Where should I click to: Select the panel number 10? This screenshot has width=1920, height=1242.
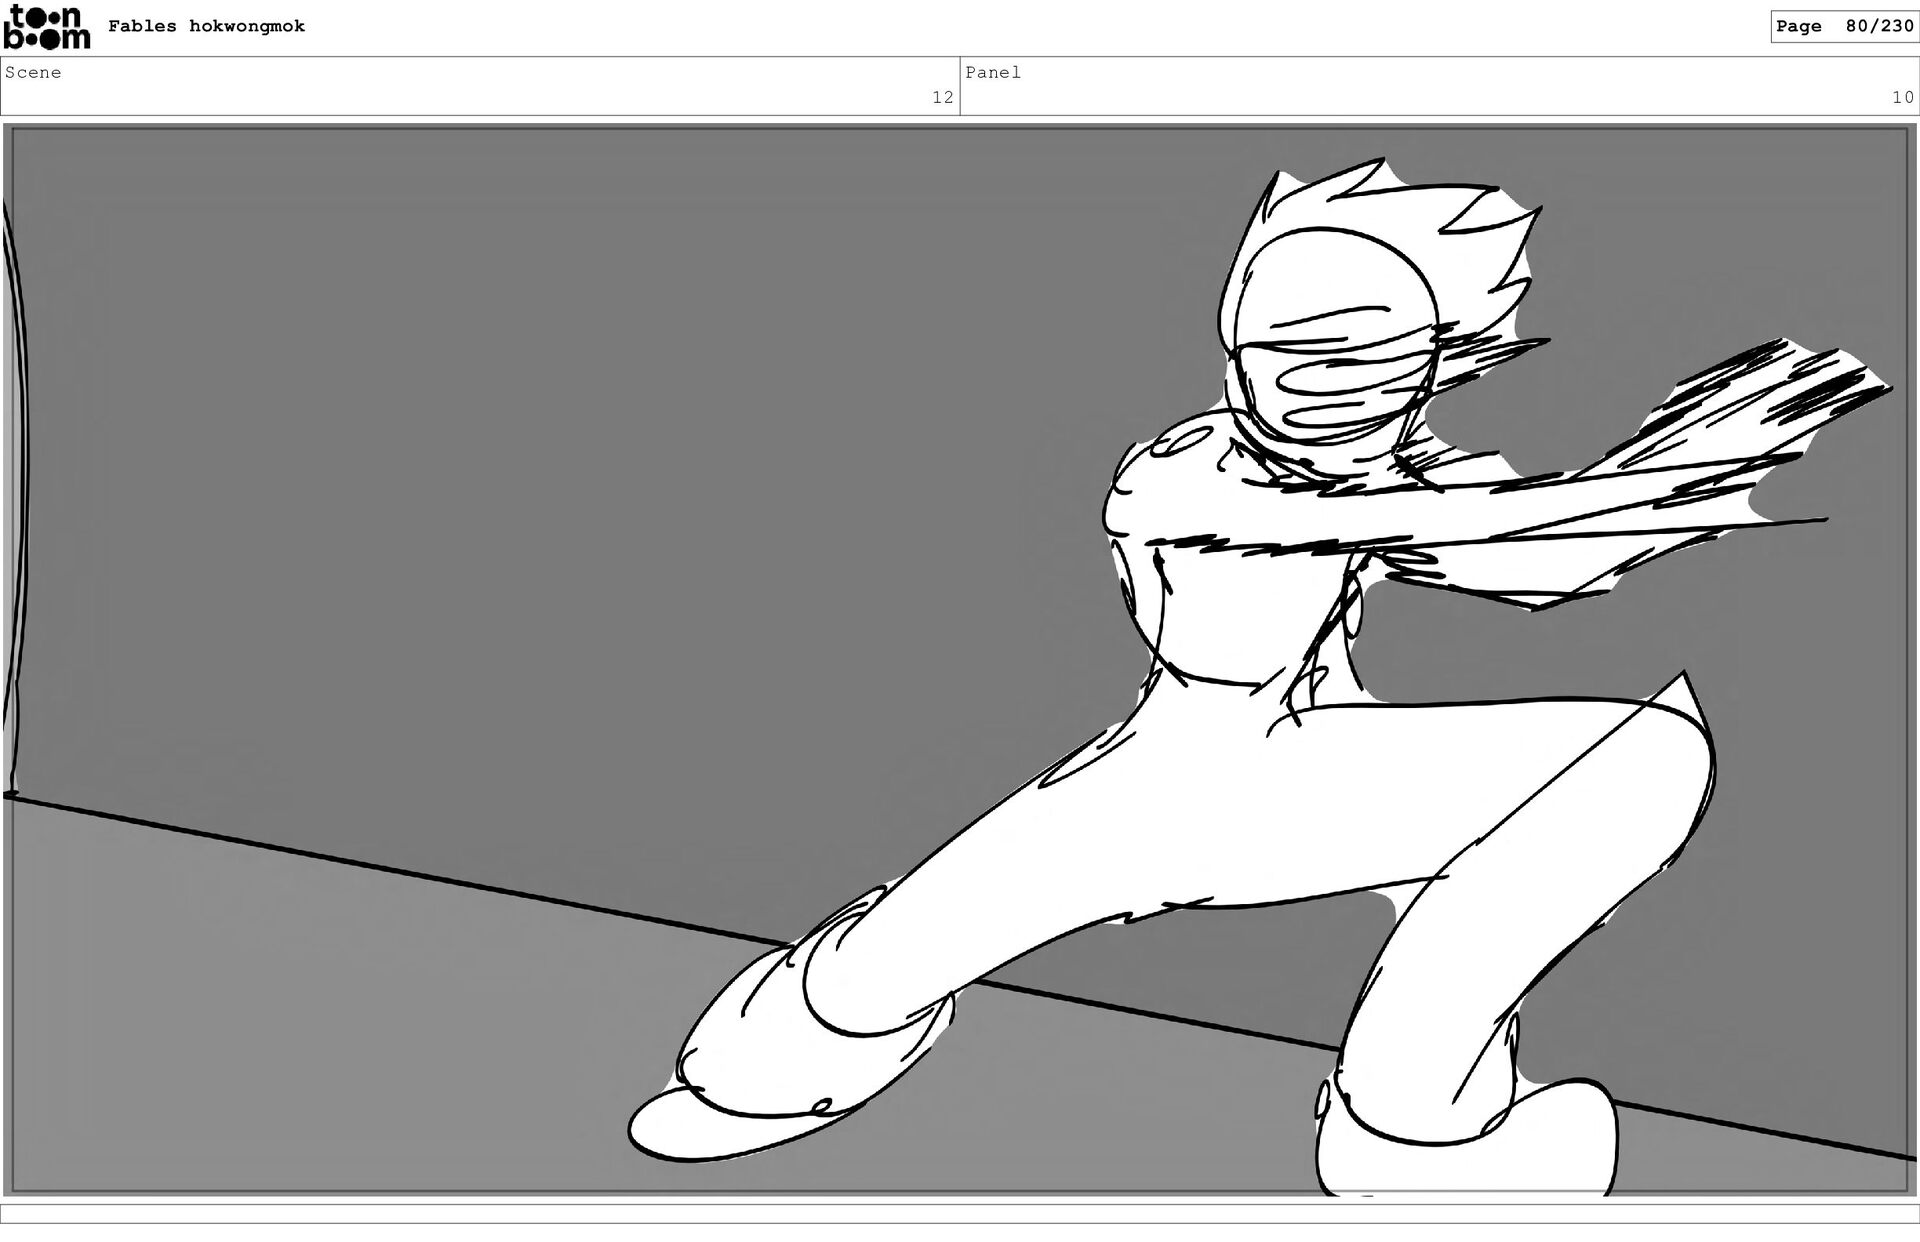(x=1901, y=97)
